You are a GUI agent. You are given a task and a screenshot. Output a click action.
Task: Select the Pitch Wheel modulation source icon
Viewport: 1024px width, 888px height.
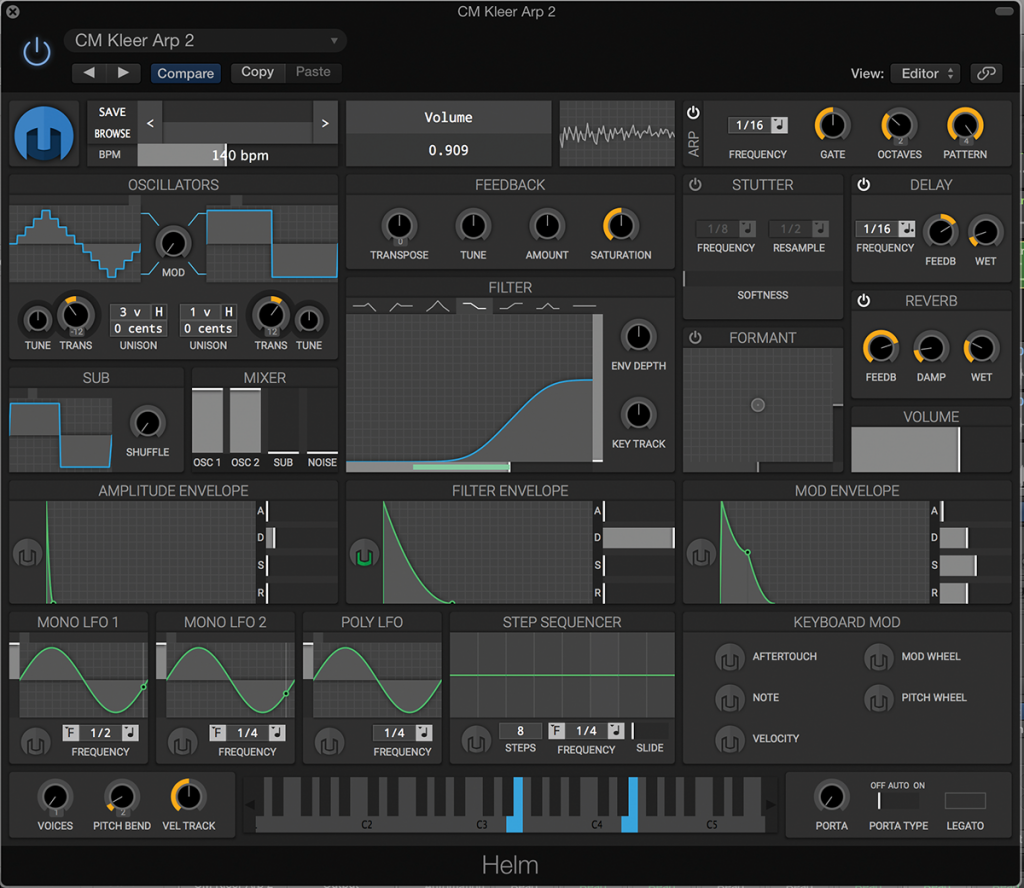coord(878,699)
